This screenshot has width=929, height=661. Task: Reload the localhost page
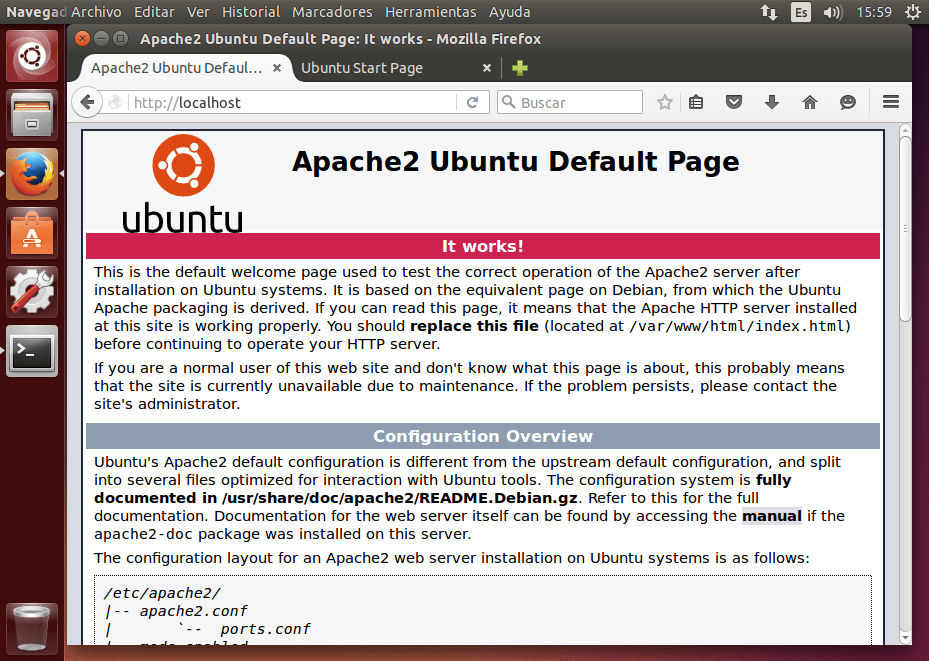tap(472, 102)
